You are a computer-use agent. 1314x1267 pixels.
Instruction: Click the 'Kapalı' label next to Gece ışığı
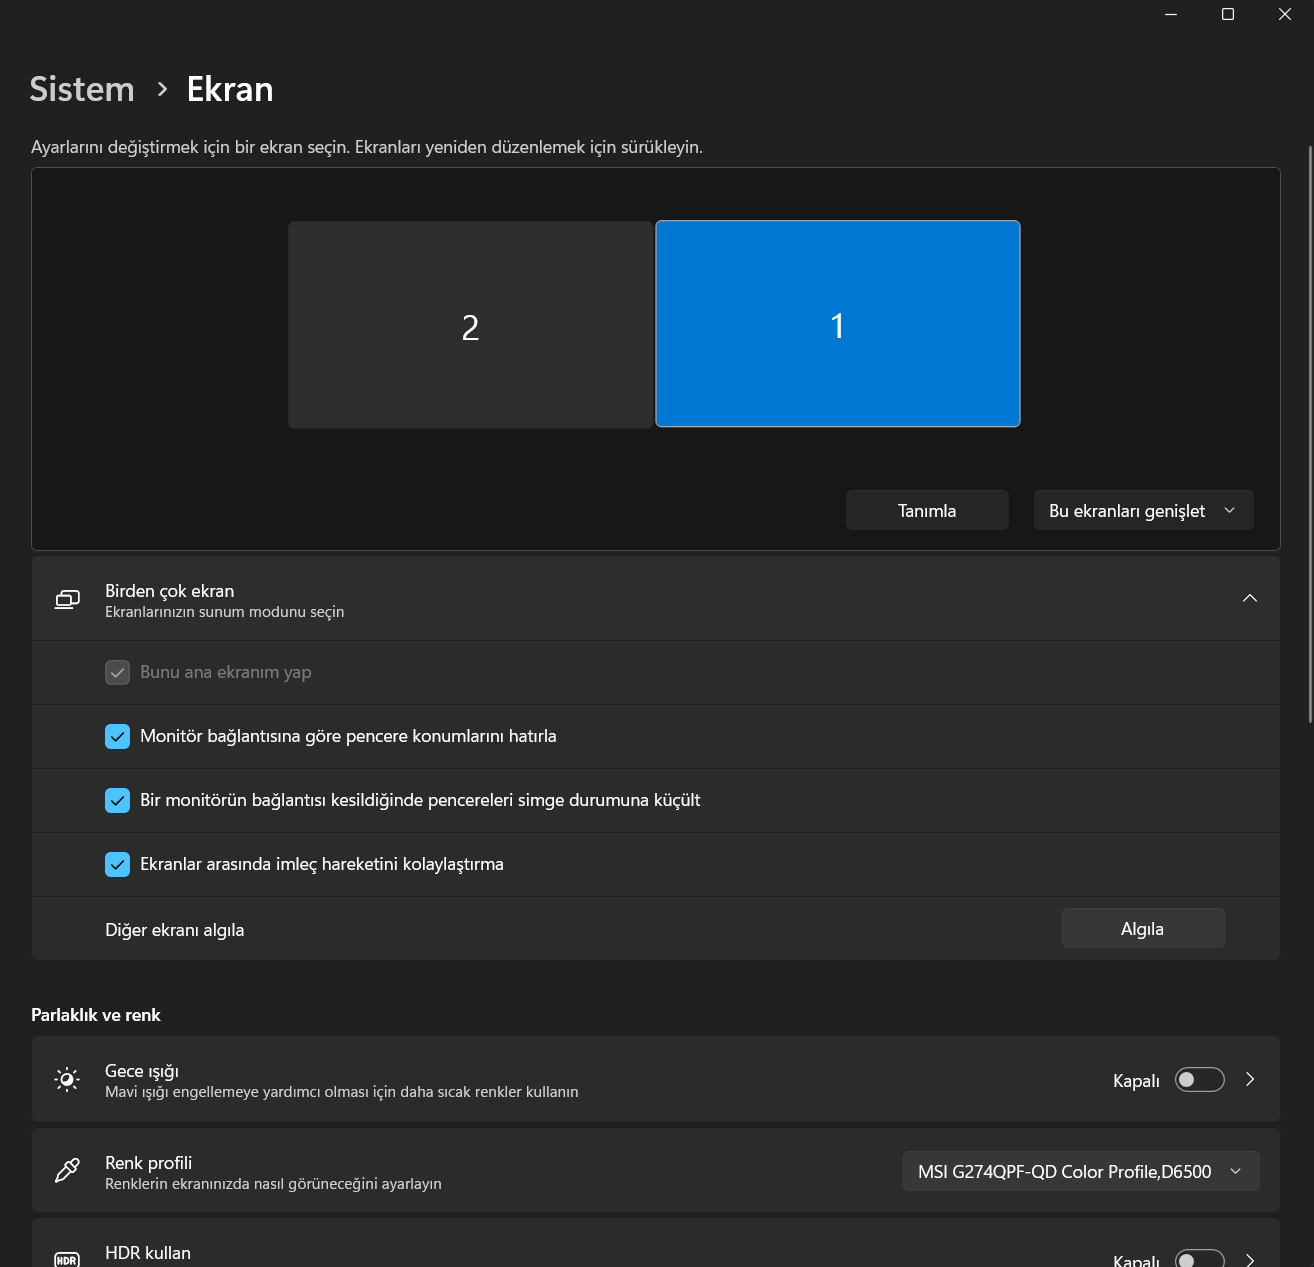[1136, 1081]
